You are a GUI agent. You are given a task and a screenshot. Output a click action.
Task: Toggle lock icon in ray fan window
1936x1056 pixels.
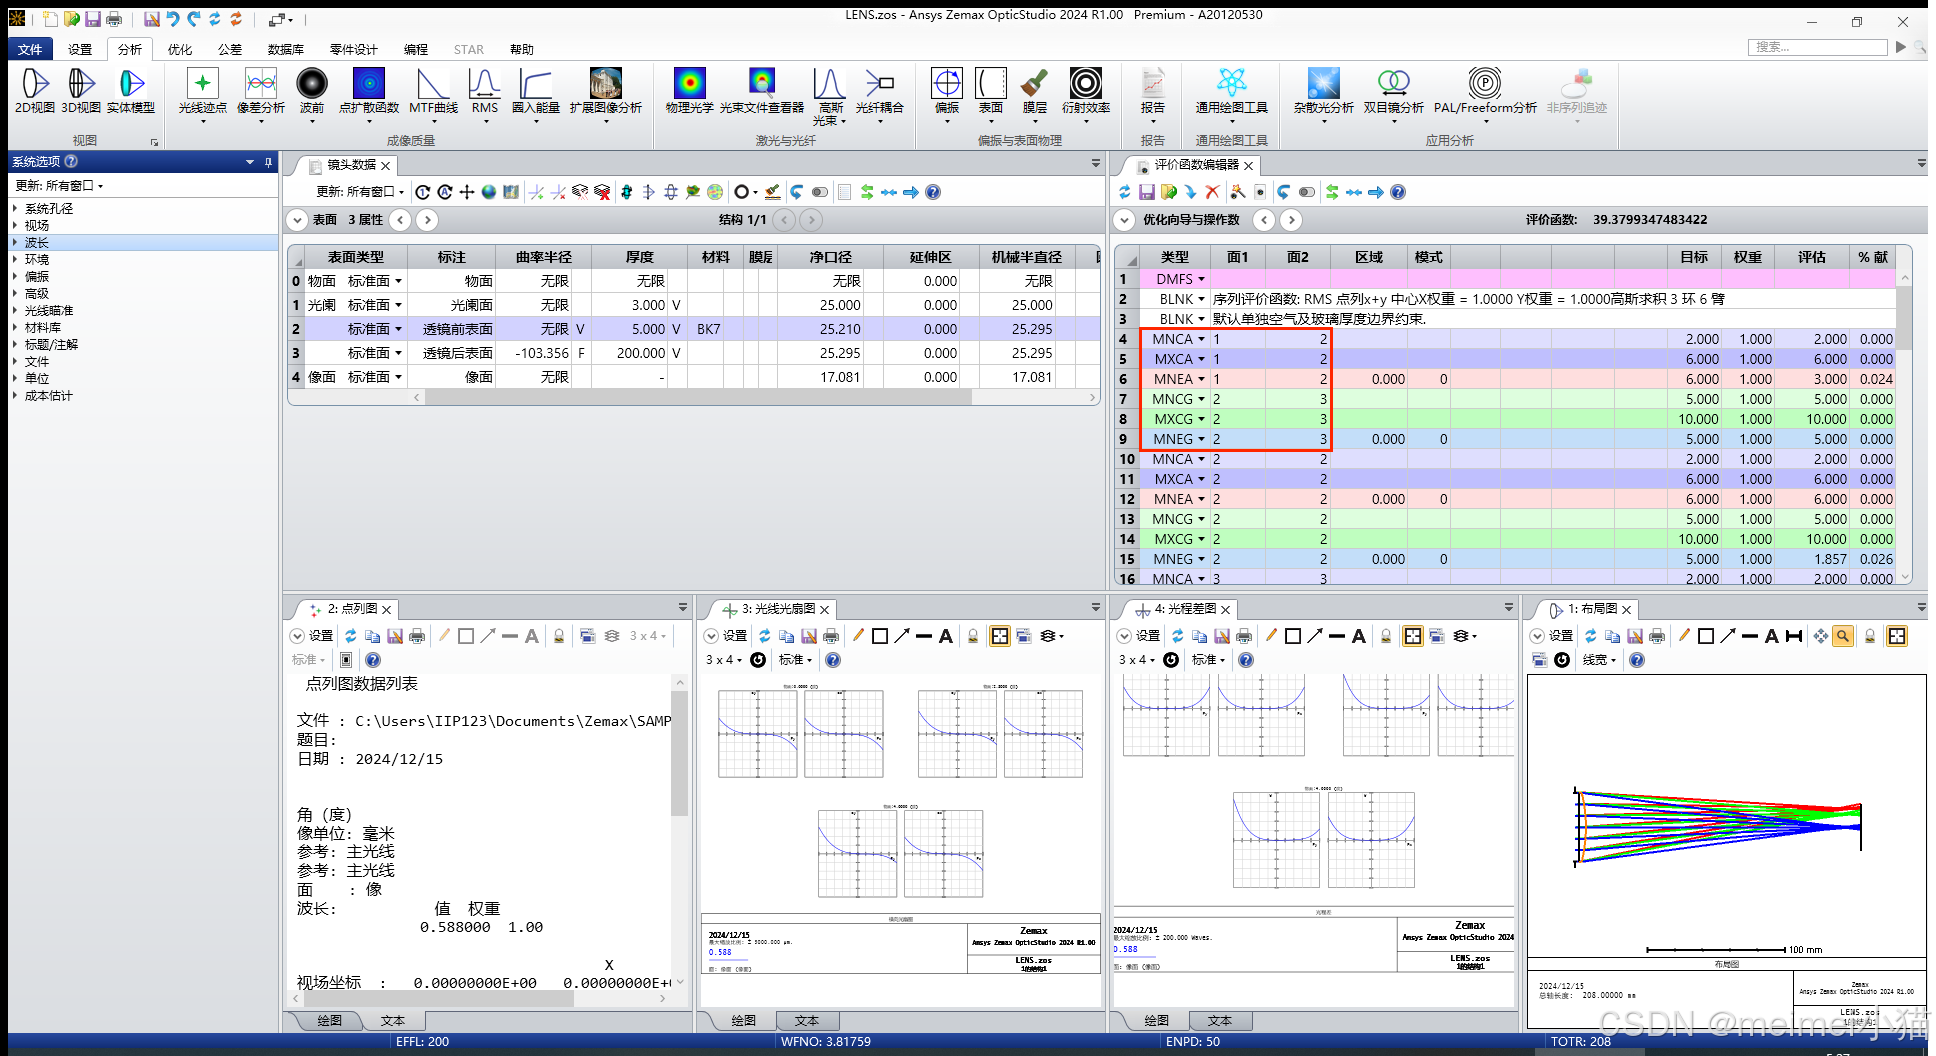coord(972,636)
